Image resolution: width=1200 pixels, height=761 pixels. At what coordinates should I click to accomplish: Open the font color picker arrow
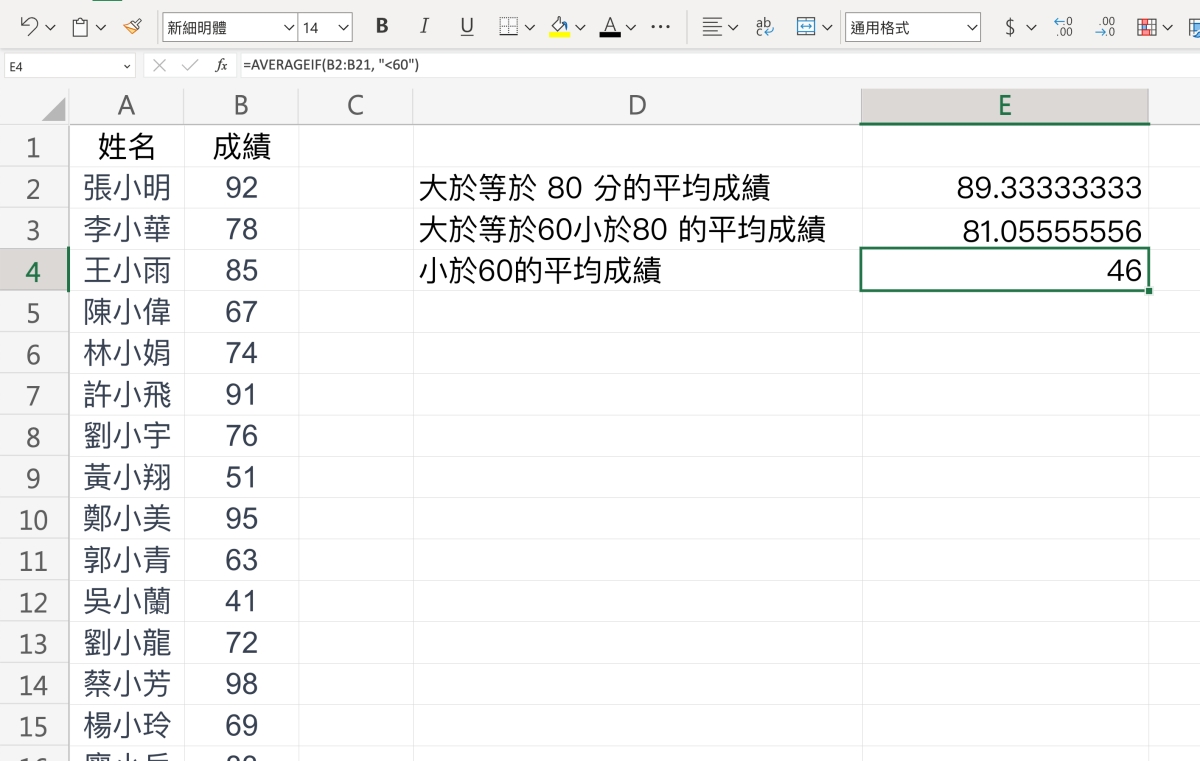tap(631, 28)
